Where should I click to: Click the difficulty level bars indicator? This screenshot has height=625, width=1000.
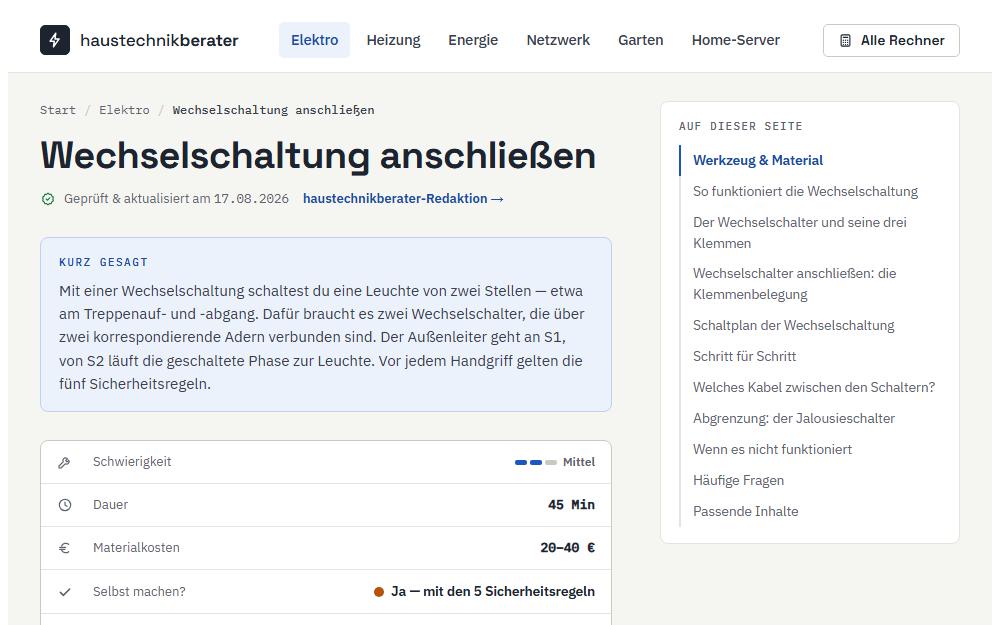(x=536, y=462)
